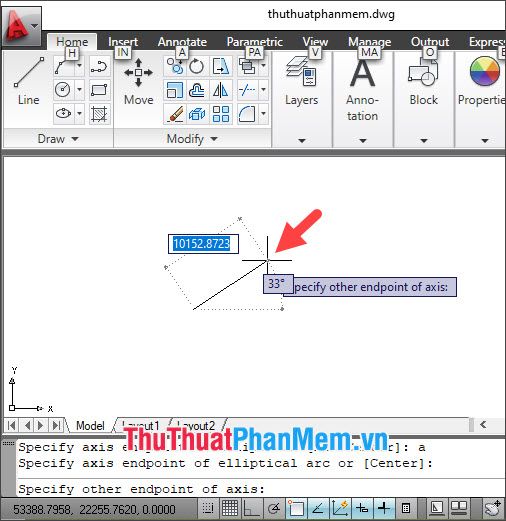Choose the Arc tool in Draw panel

click(x=63, y=66)
